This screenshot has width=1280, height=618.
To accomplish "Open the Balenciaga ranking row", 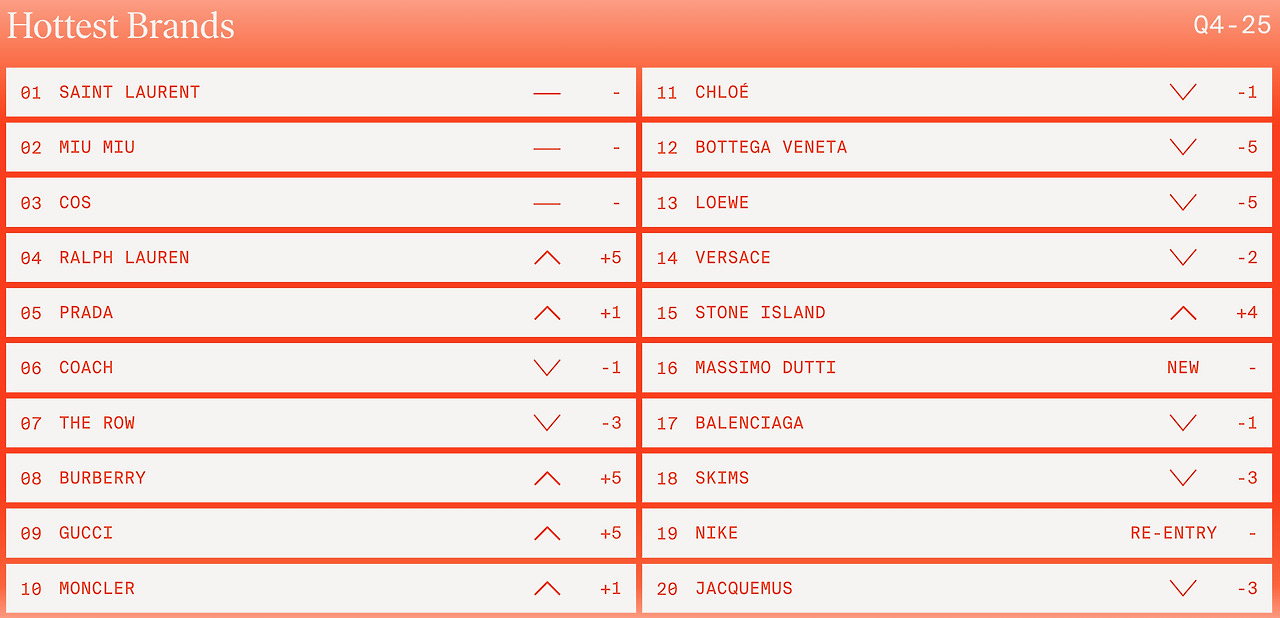I will click(957, 422).
